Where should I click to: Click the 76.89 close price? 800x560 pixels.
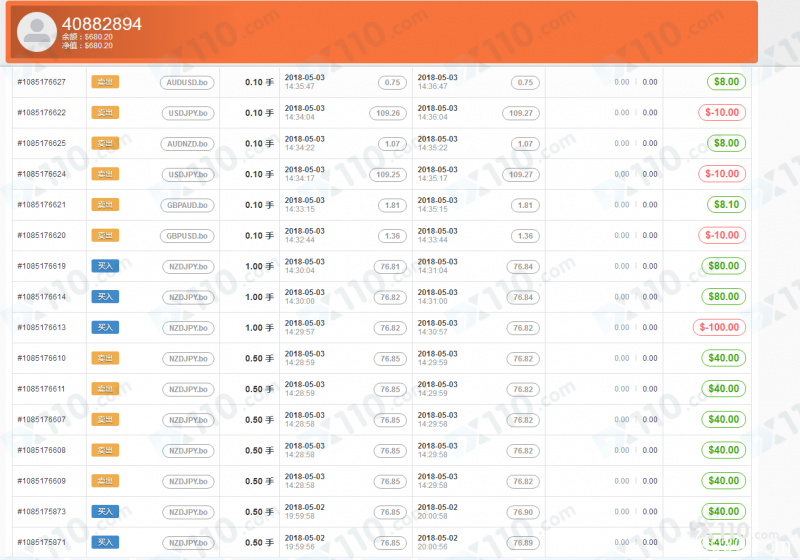(x=523, y=543)
